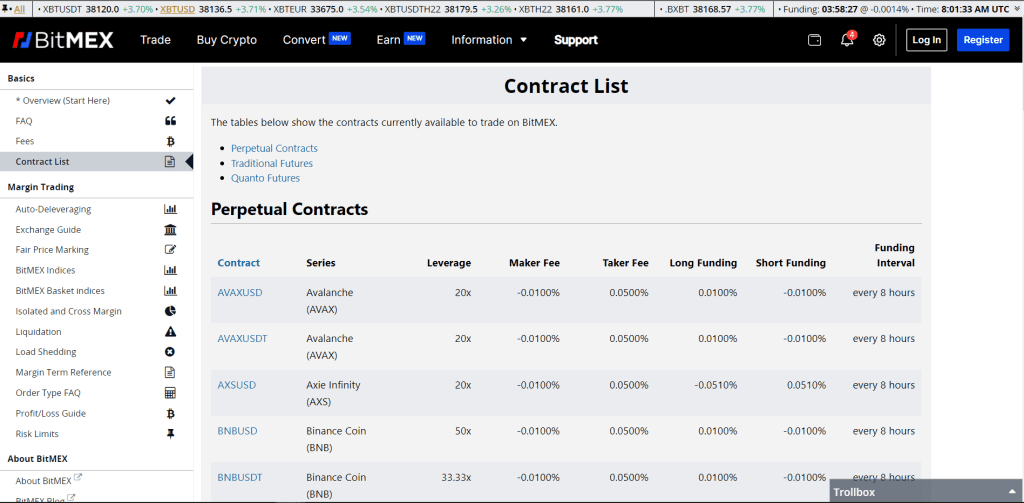Screen dimensions: 1024x503
Task: Click the circled X icon beside Load Shedding
Action: pyautogui.click(x=170, y=352)
